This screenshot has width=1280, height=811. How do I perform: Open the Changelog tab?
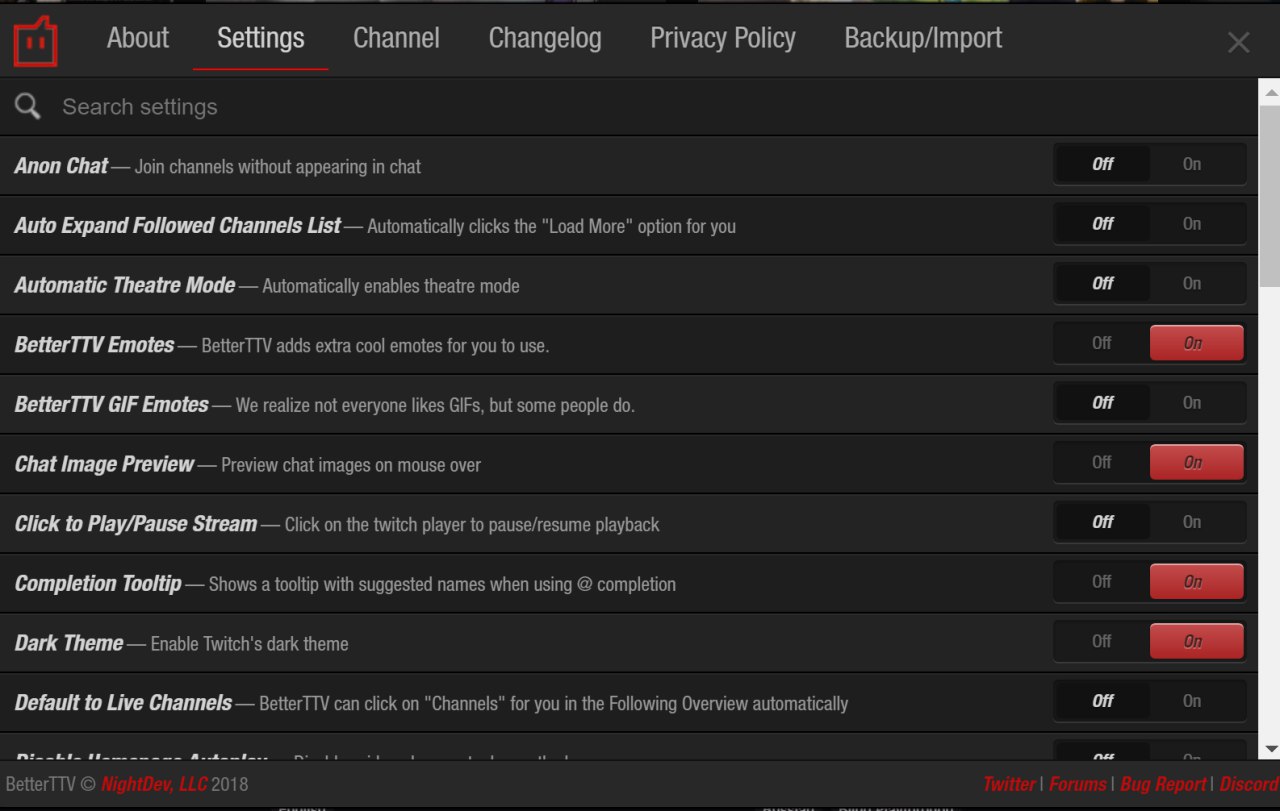click(545, 39)
